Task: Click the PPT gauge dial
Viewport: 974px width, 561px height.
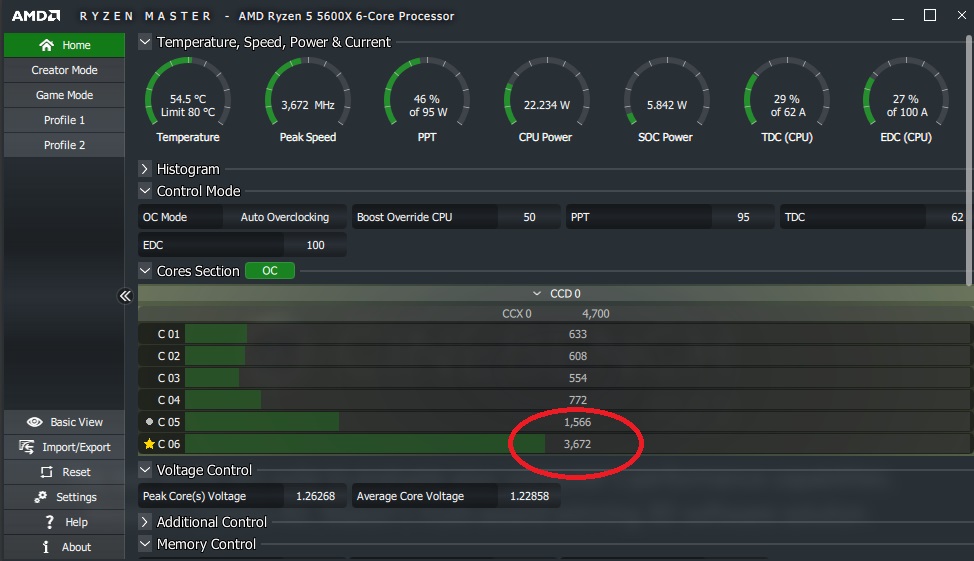Action: (x=427, y=93)
